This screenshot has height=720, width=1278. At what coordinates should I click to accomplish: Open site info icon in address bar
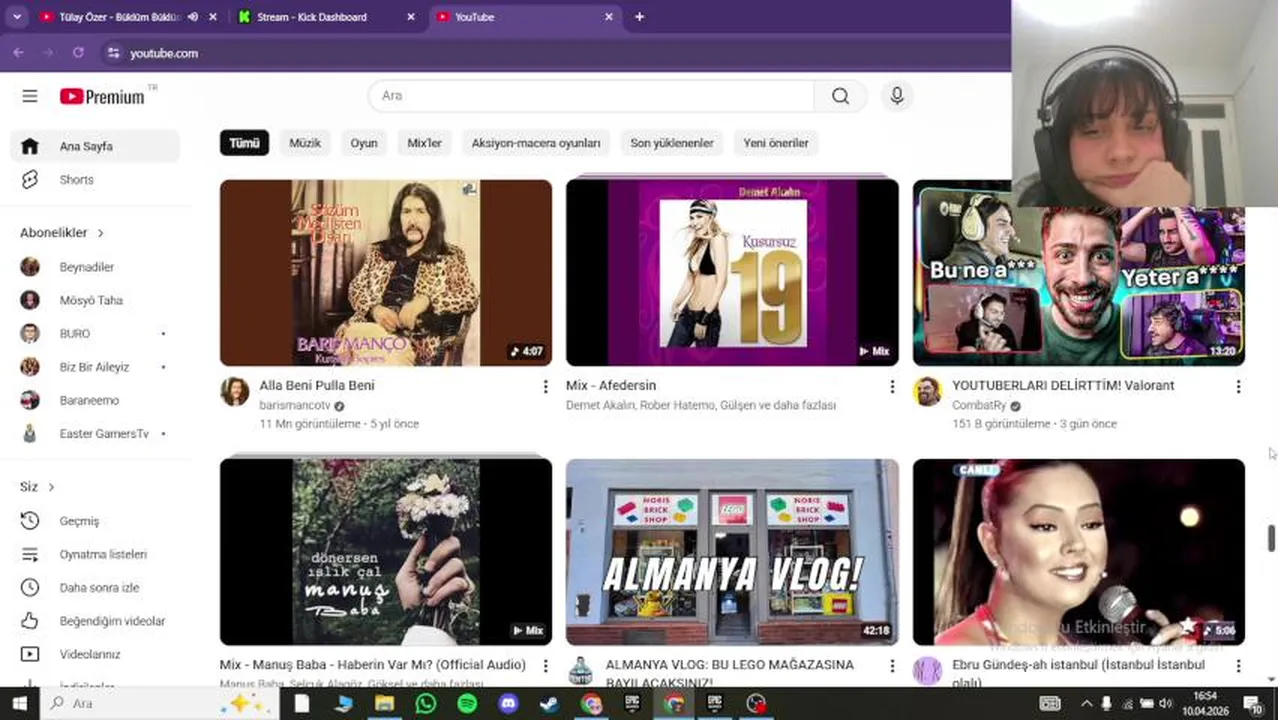tap(113, 53)
